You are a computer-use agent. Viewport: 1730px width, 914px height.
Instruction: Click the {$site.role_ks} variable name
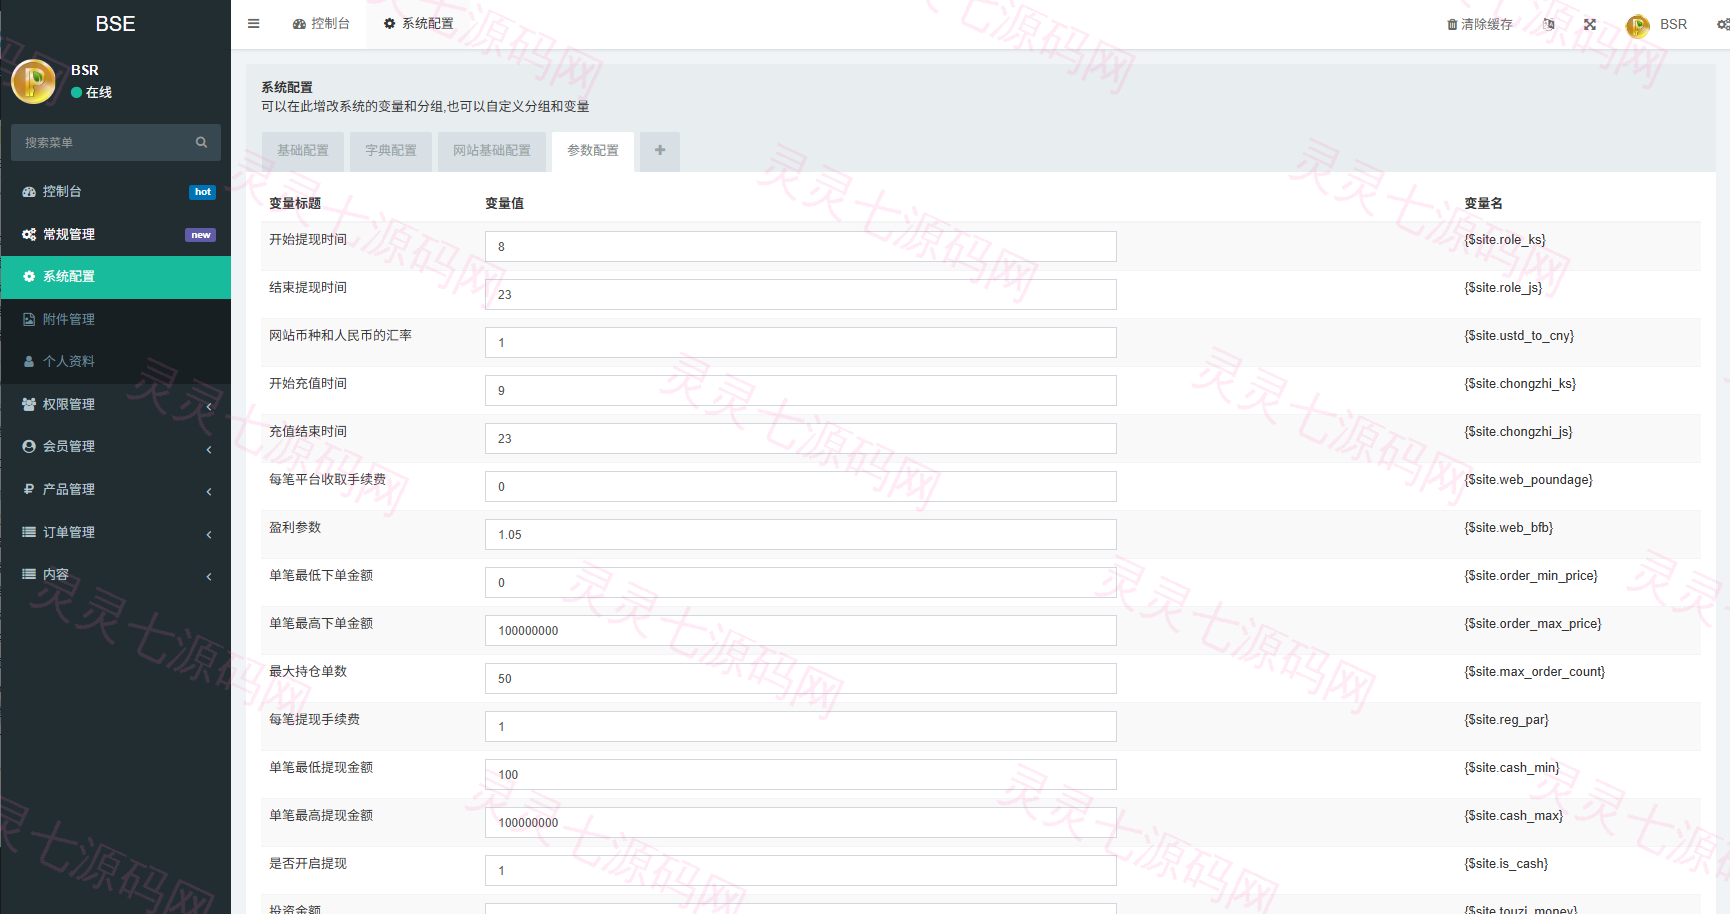click(1505, 240)
